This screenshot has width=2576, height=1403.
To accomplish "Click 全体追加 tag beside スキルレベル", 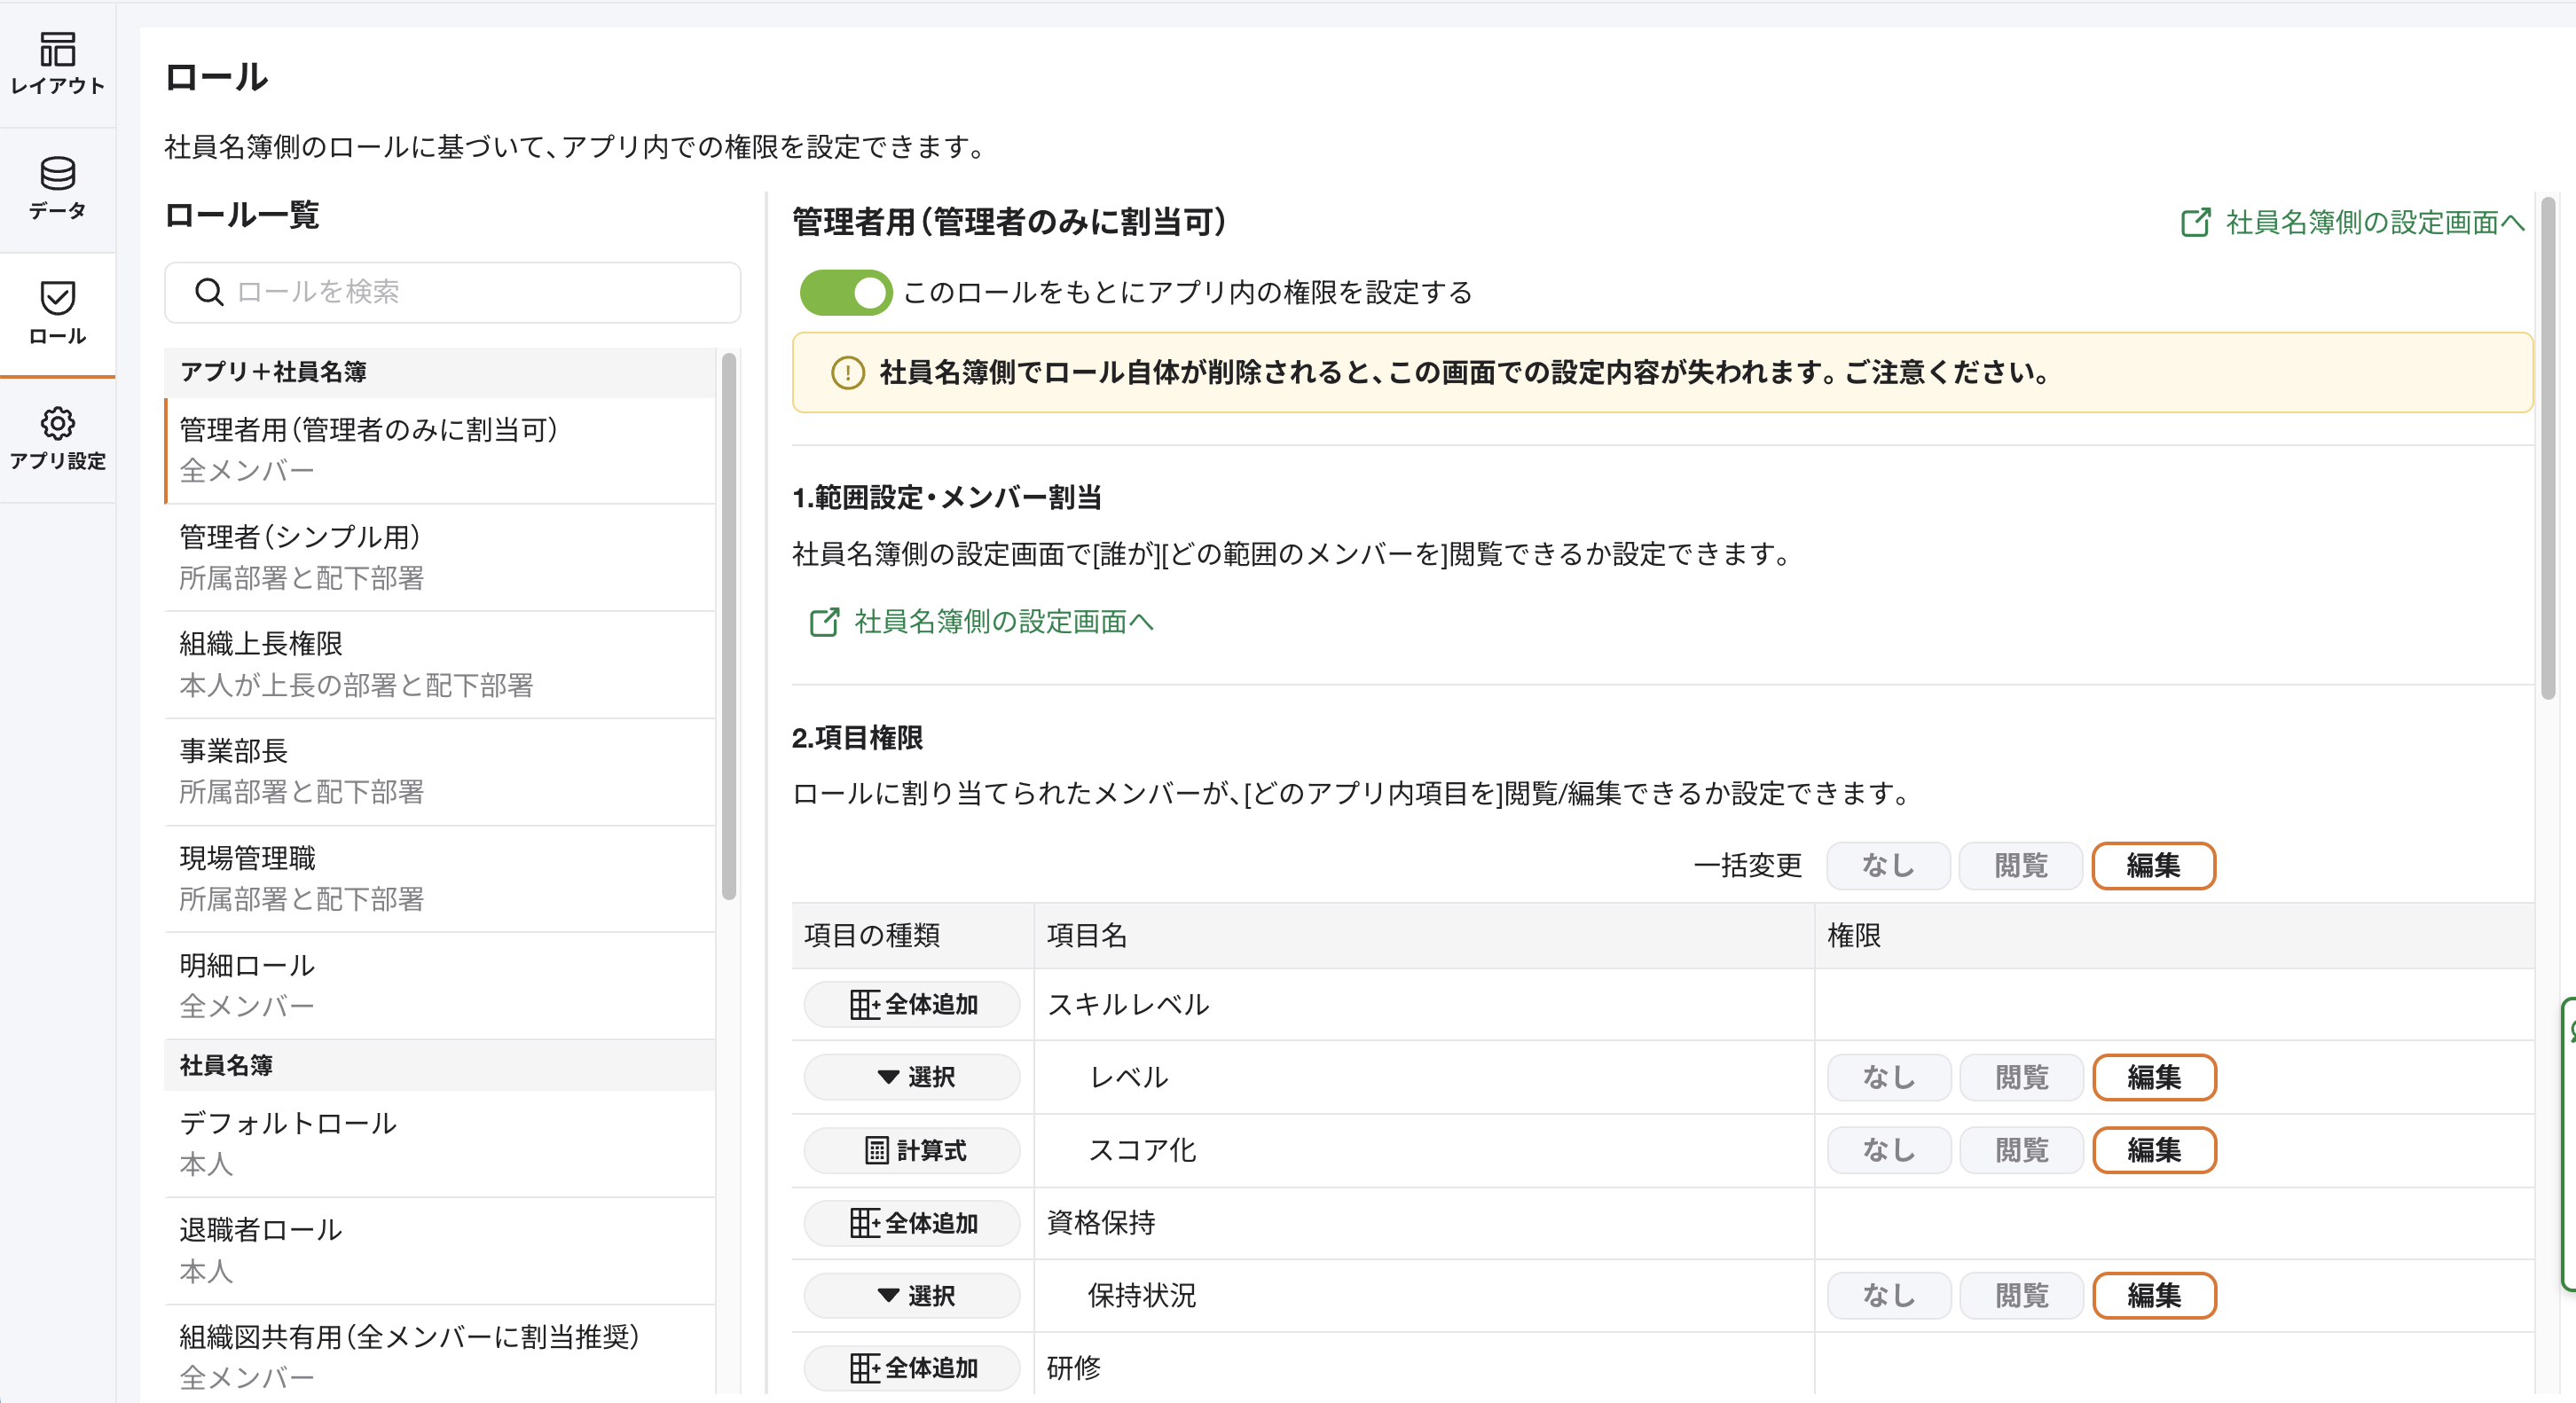I will point(912,1004).
